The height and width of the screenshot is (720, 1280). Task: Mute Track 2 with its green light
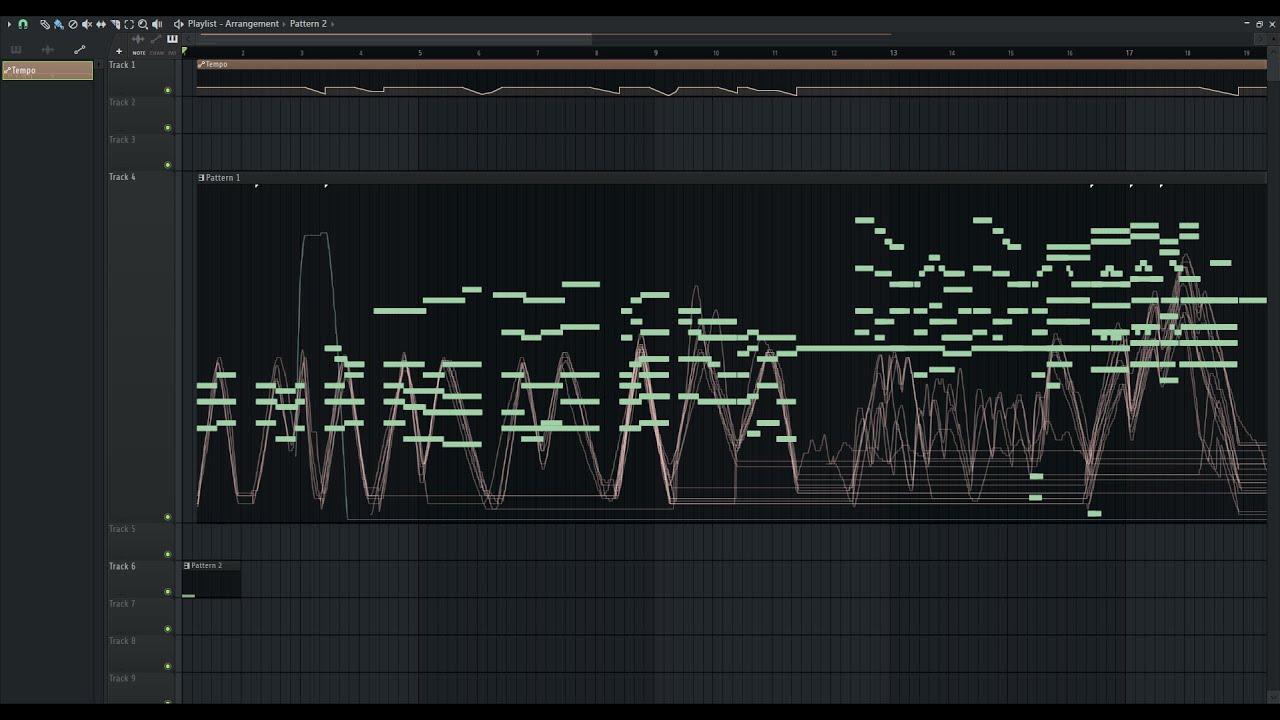click(167, 127)
